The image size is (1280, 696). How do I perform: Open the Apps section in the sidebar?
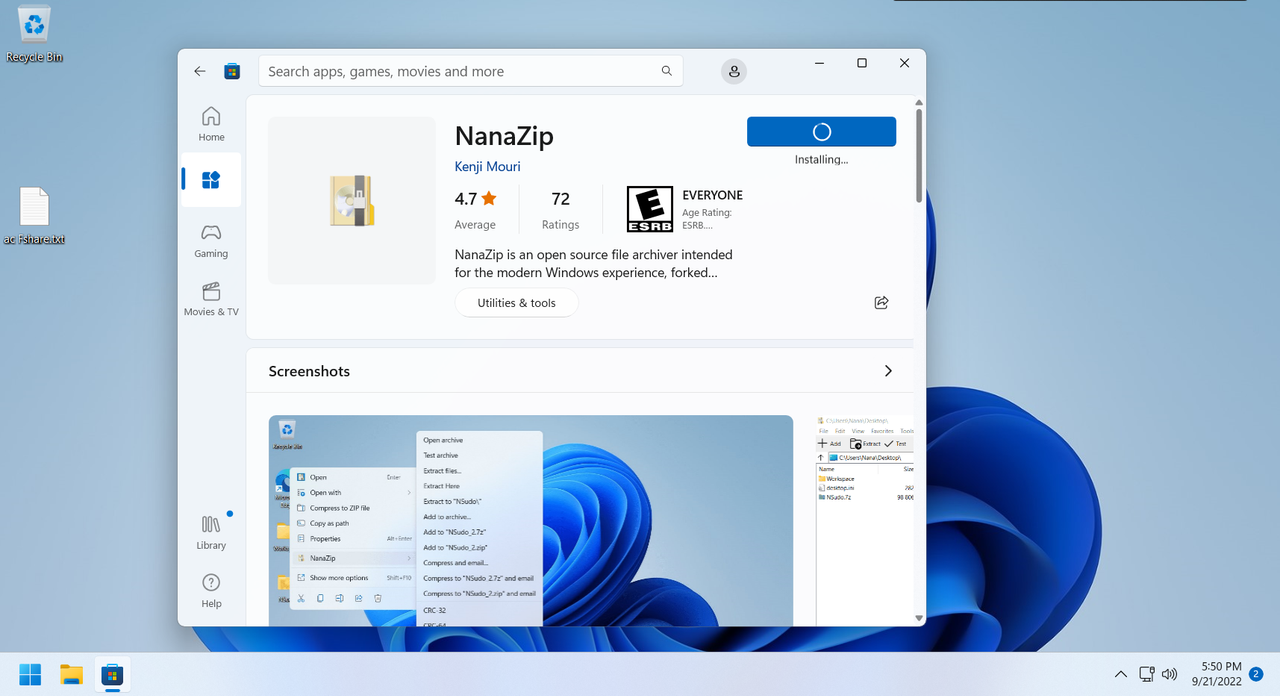211,180
